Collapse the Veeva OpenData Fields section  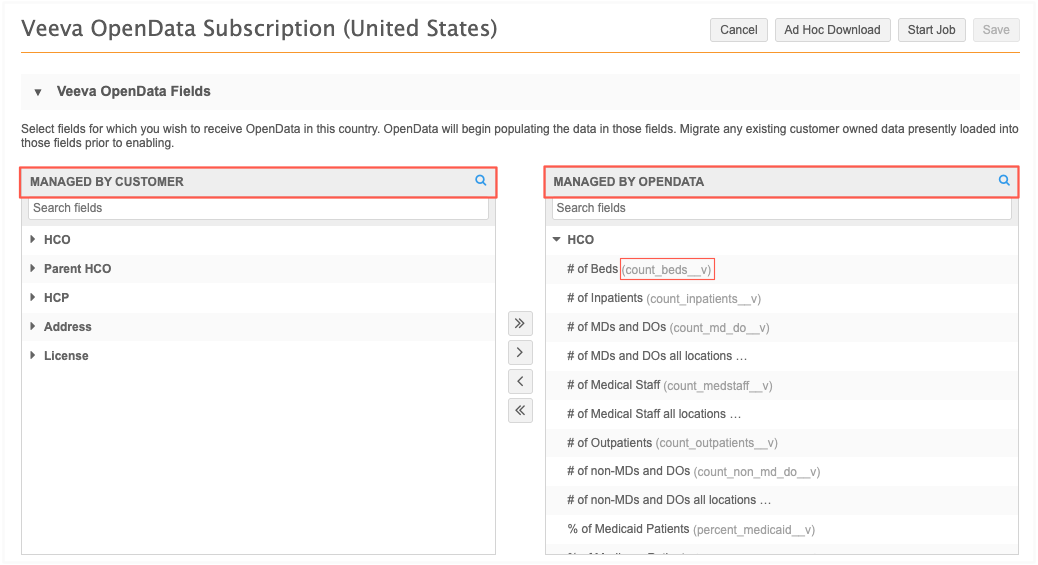pos(38,92)
